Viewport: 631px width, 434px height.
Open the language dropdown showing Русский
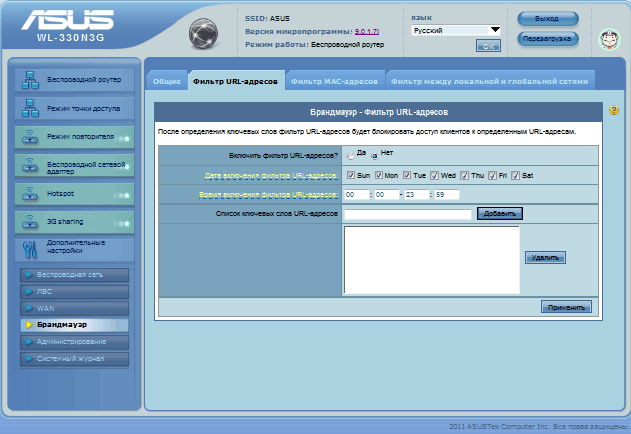[x=455, y=31]
